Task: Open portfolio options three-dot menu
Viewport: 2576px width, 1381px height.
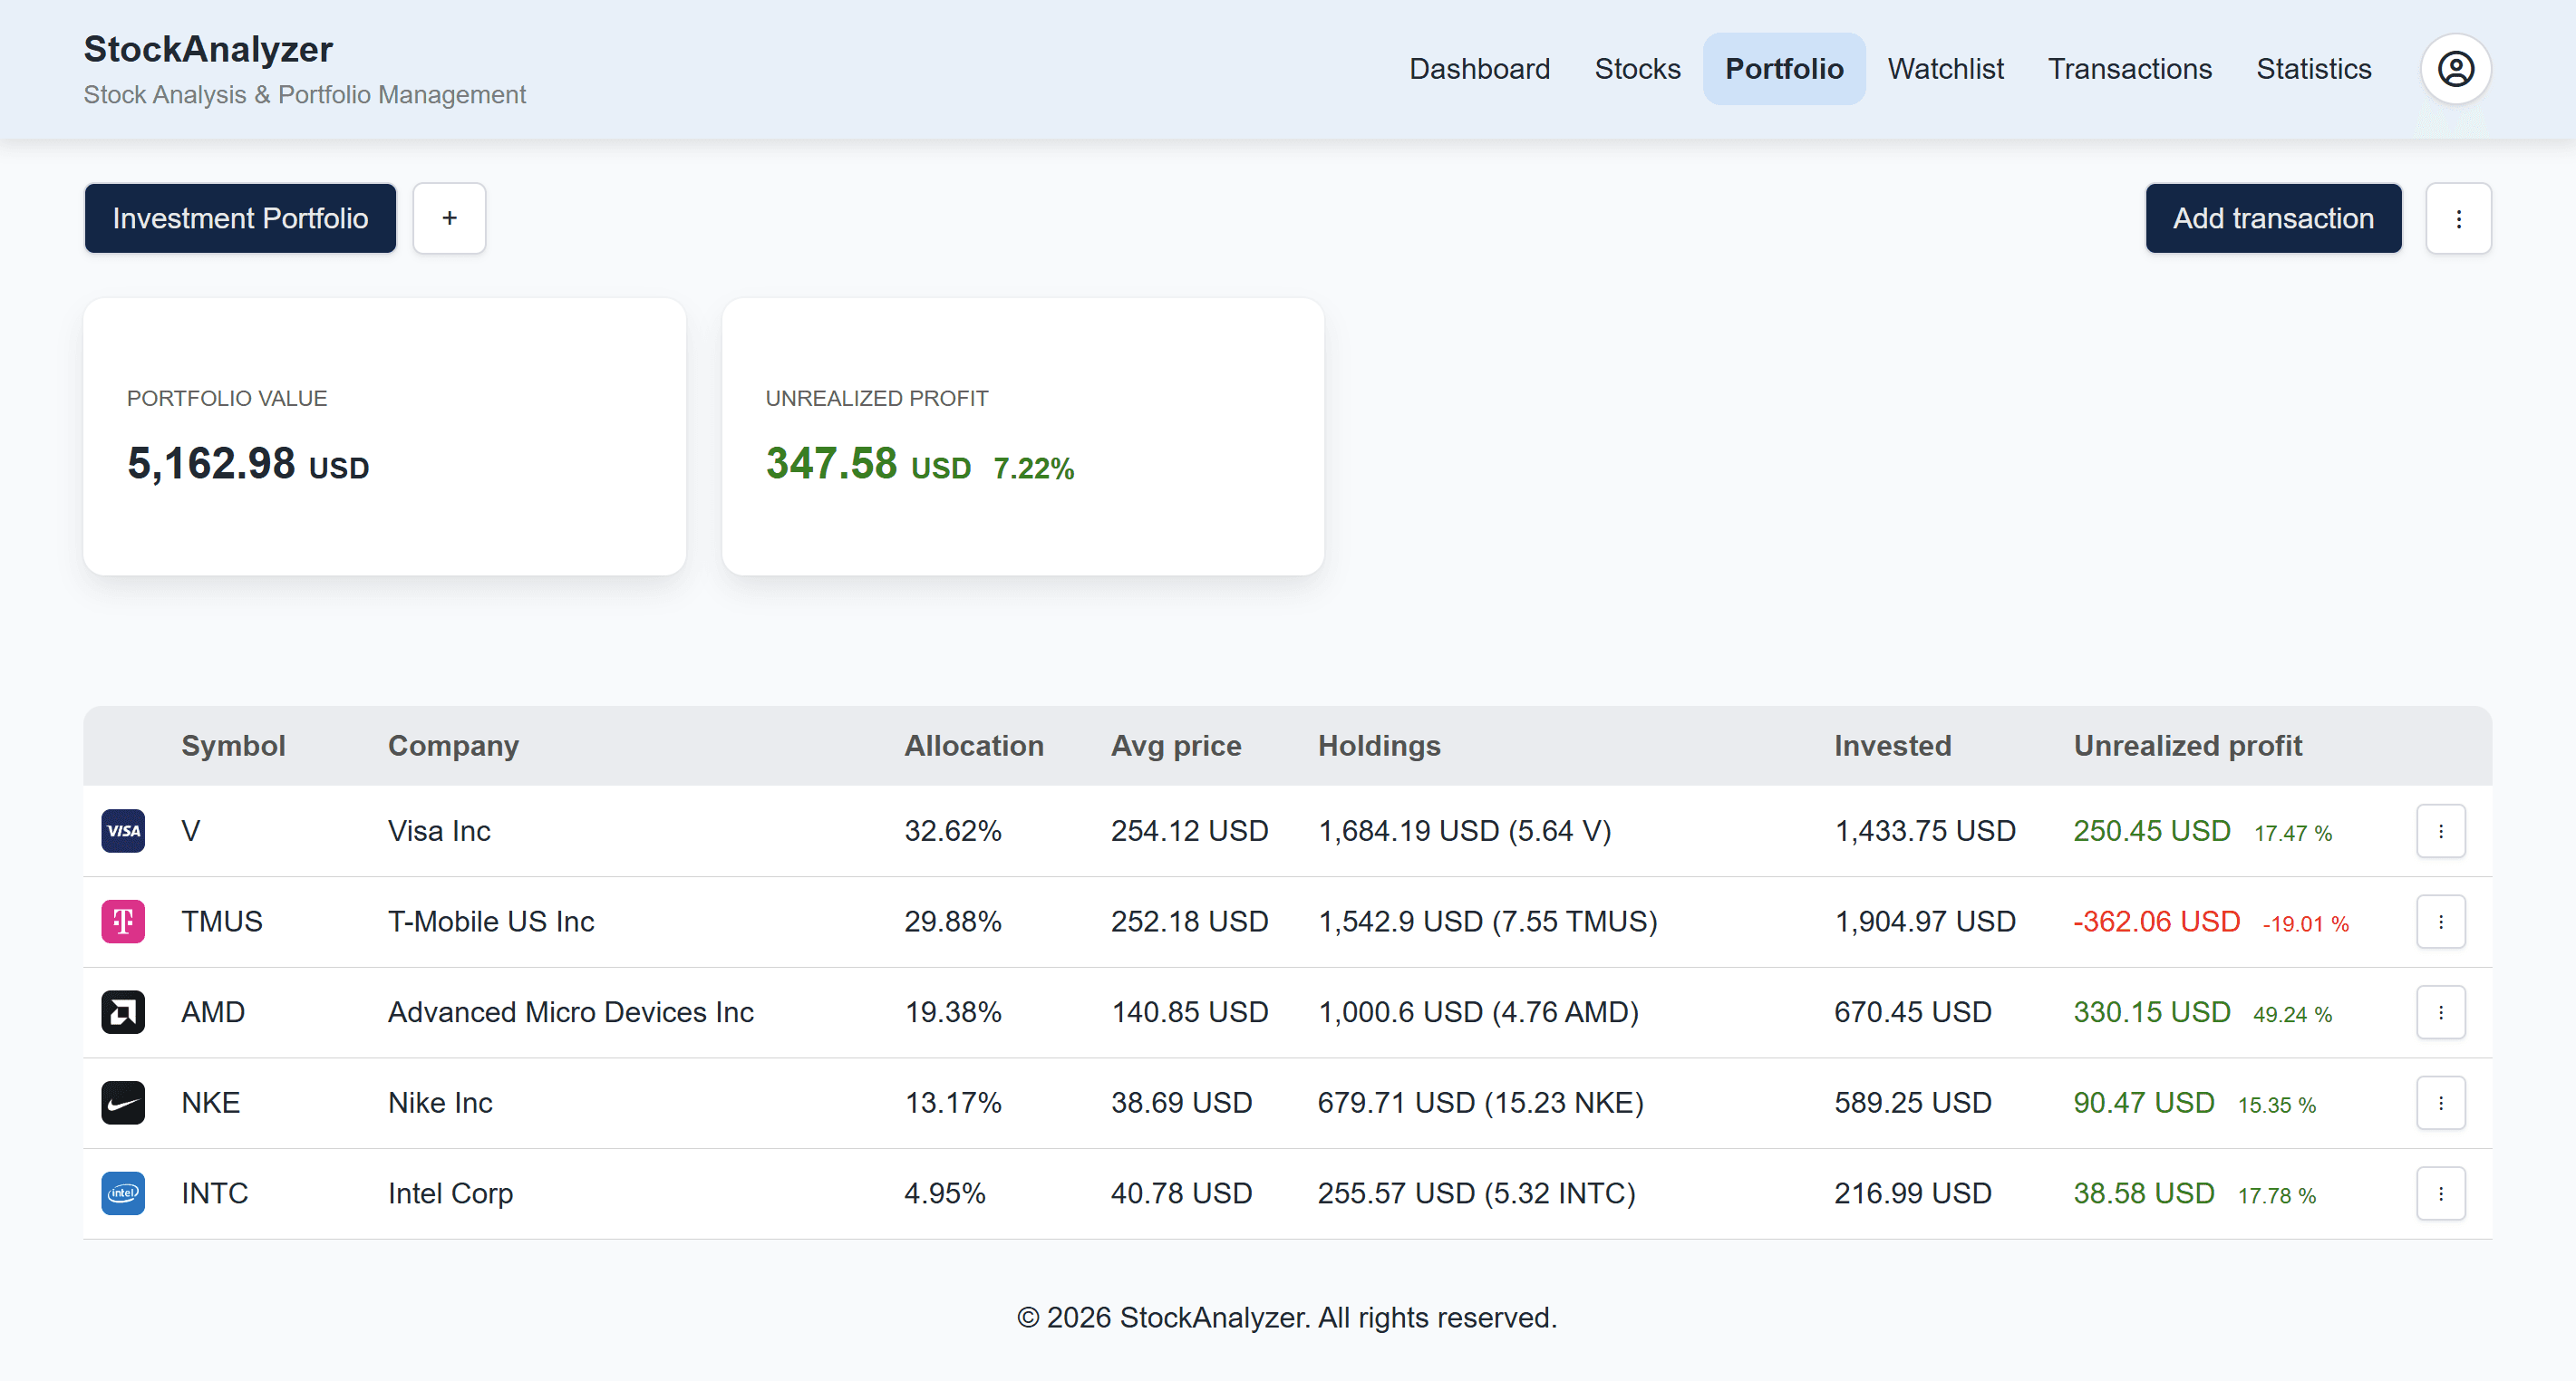Action: pos(2458,218)
